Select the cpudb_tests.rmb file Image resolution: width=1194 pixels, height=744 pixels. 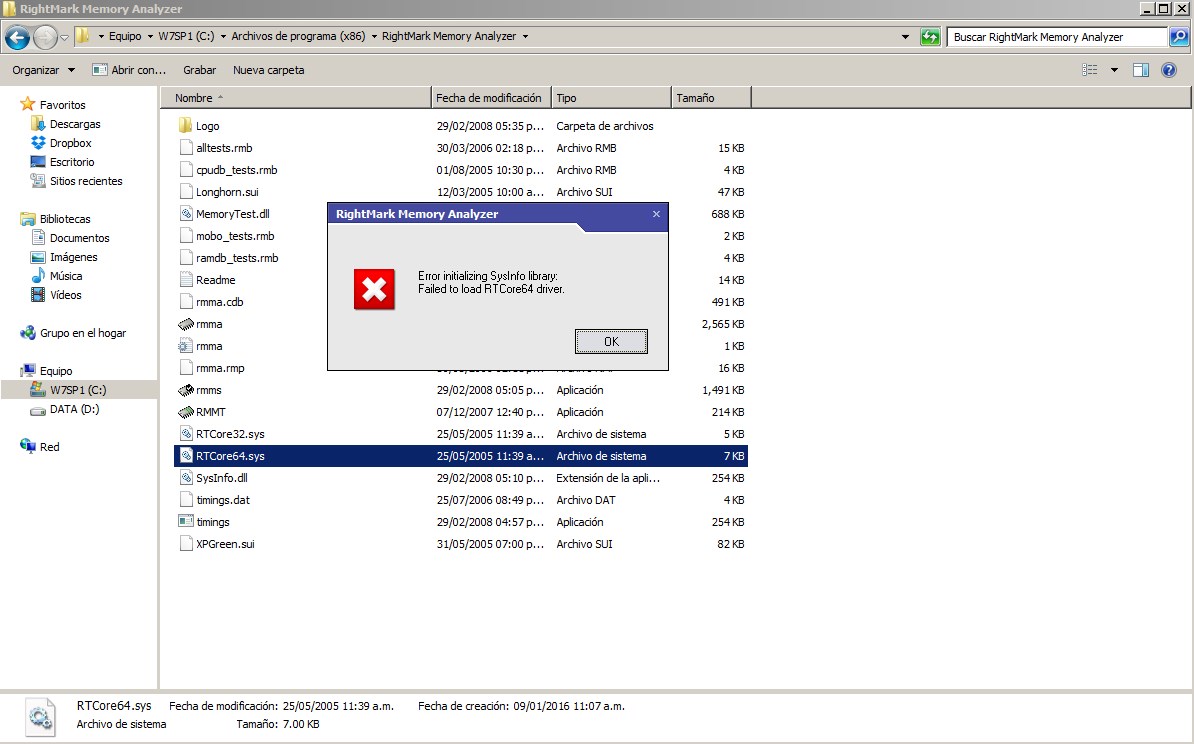coord(236,170)
